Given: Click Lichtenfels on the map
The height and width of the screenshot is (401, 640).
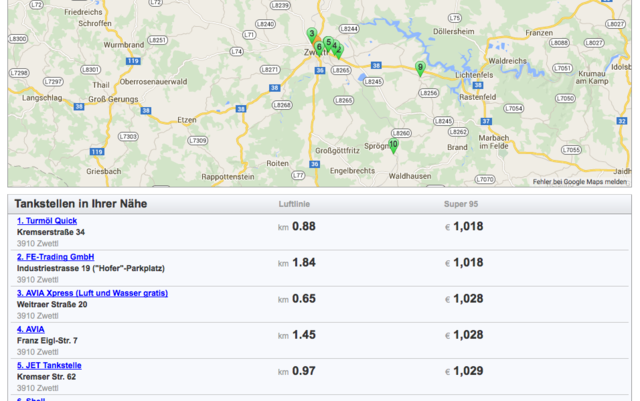Looking at the screenshot, I should click(x=474, y=75).
